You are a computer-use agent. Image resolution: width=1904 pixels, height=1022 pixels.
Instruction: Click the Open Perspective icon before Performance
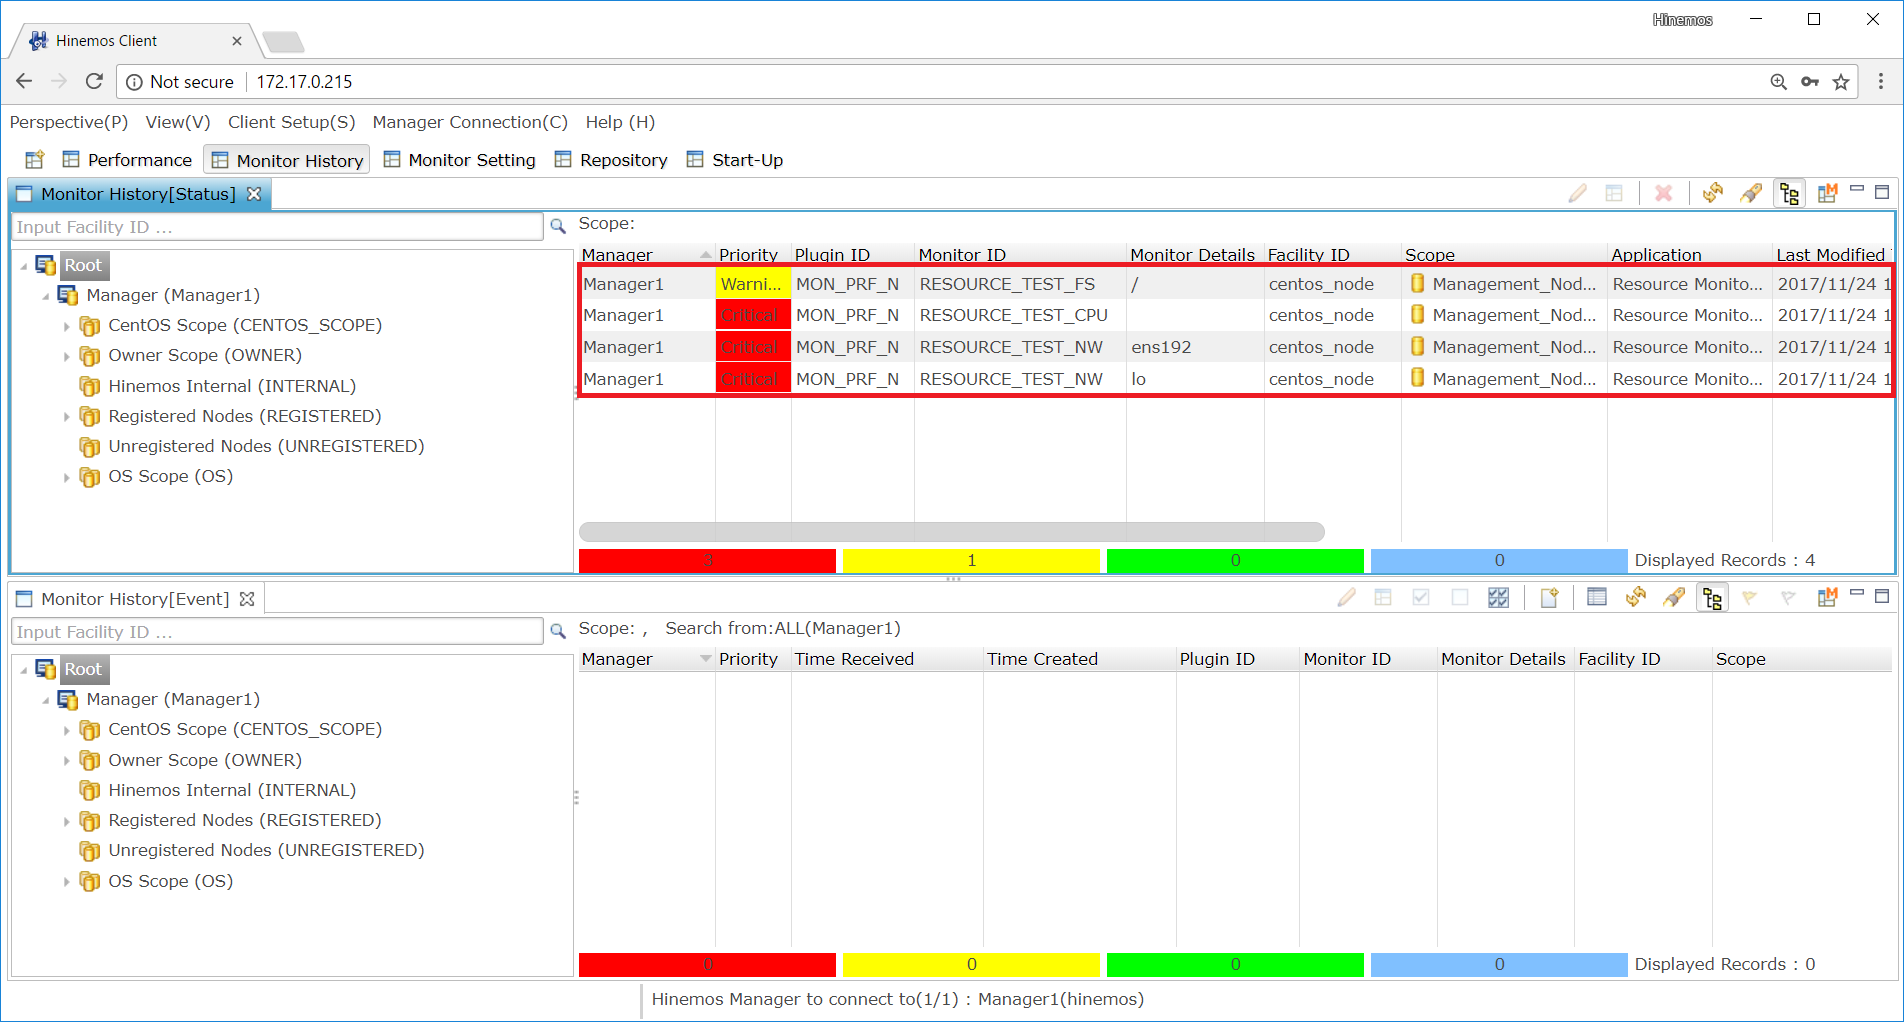click(x=35, y=160)
